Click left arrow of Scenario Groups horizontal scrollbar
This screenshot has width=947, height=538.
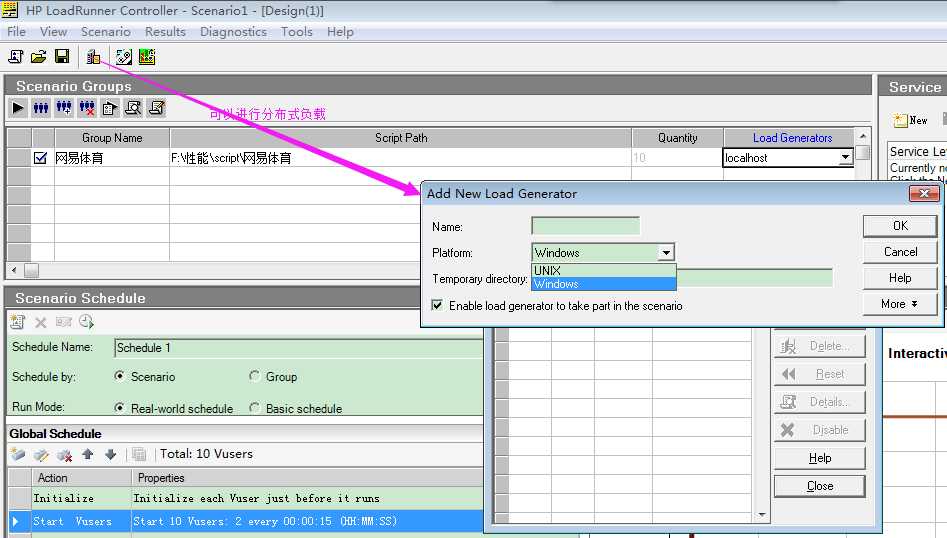click(x=14, y=270)
